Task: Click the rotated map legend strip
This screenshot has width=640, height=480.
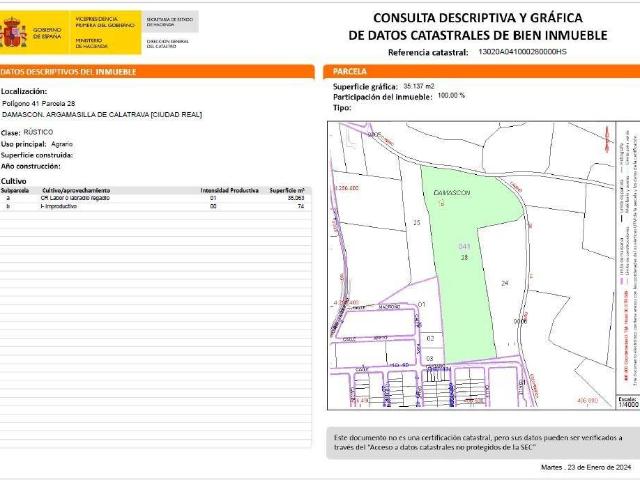Action: point(628,257)
